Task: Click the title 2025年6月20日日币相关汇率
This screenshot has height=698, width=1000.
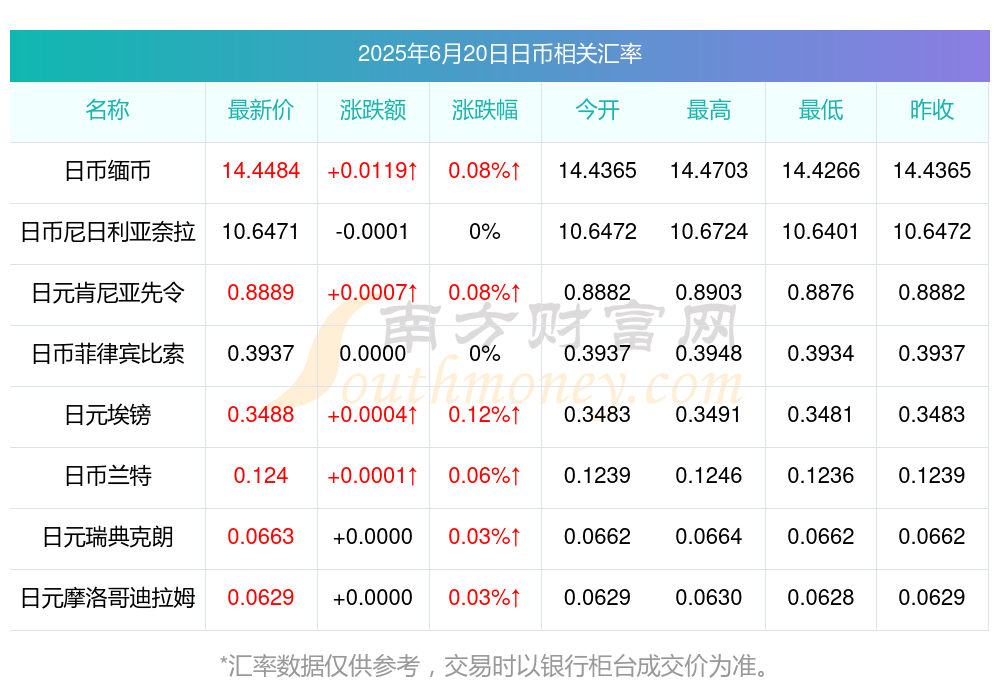Action: (499, 54)
